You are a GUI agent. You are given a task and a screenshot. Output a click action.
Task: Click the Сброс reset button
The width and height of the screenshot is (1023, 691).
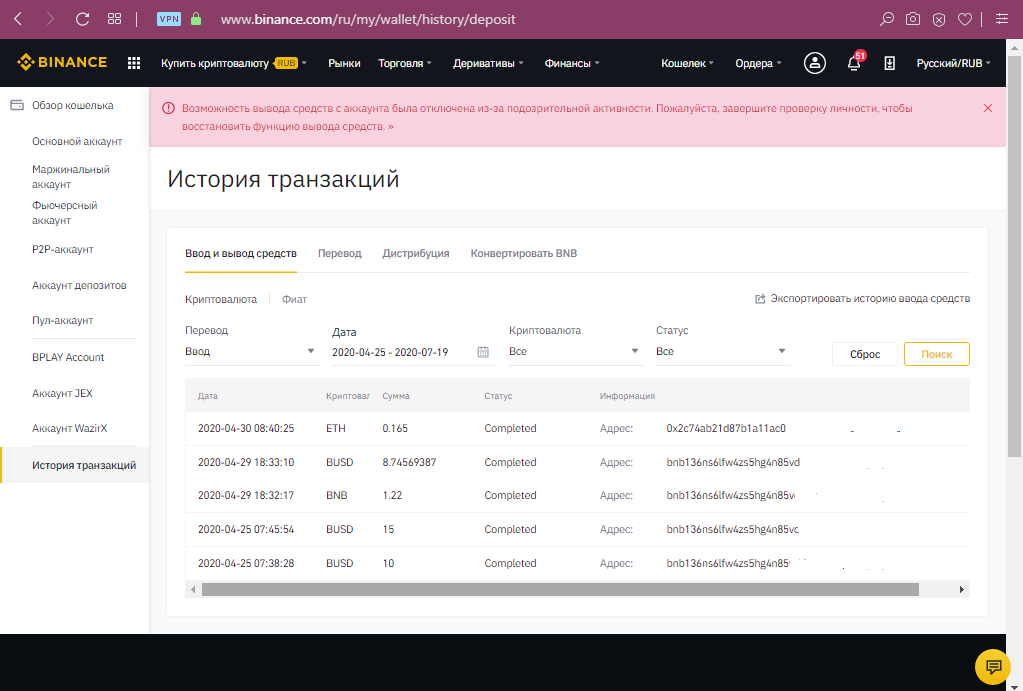click(865, 354)
